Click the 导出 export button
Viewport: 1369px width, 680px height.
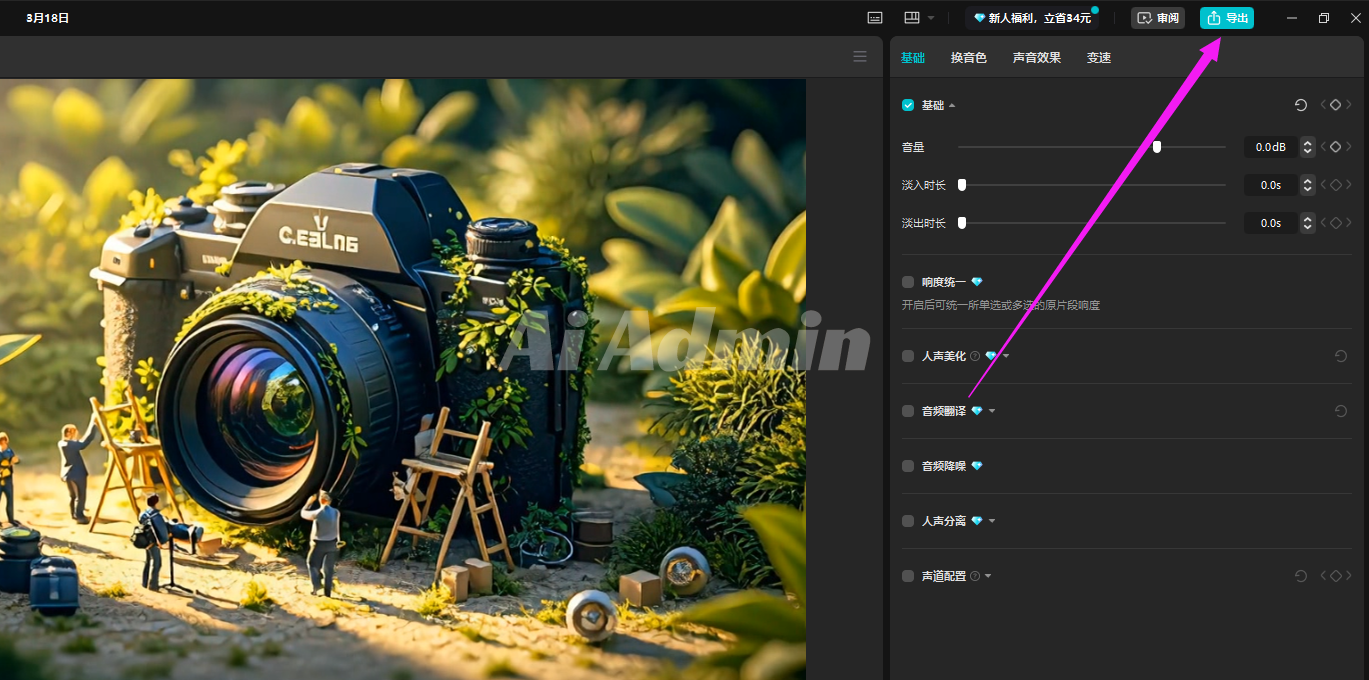[1226, 18]
